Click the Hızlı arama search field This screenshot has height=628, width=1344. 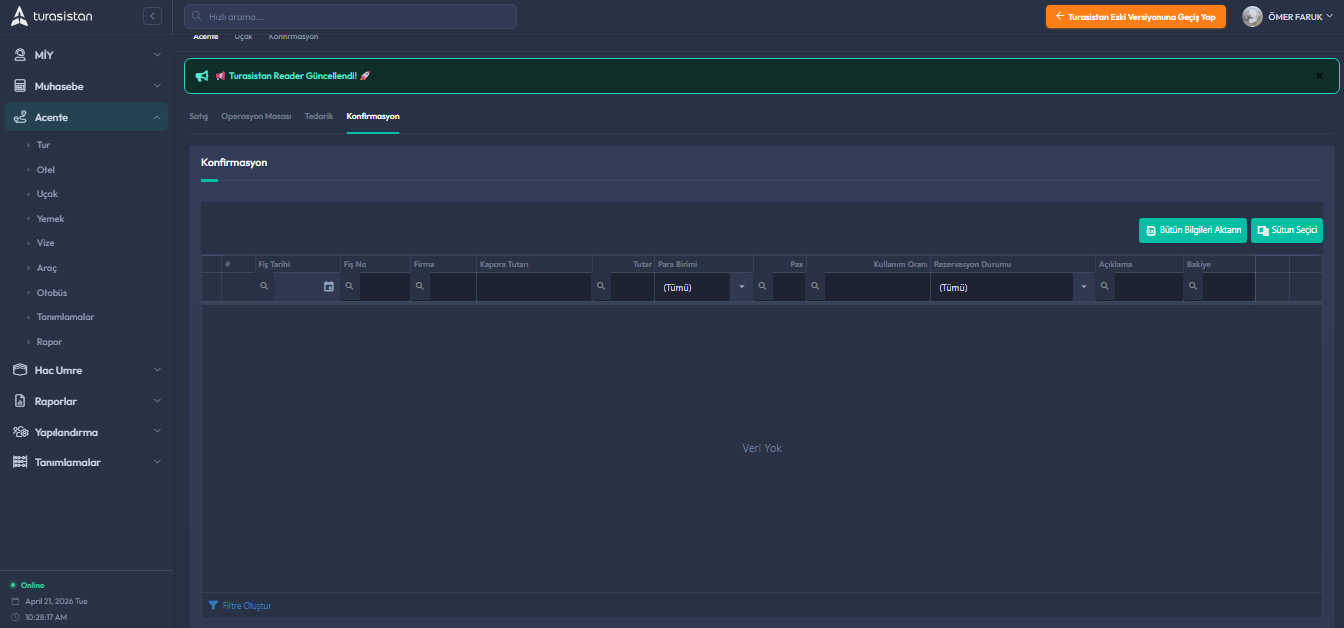tap(350, 16)
